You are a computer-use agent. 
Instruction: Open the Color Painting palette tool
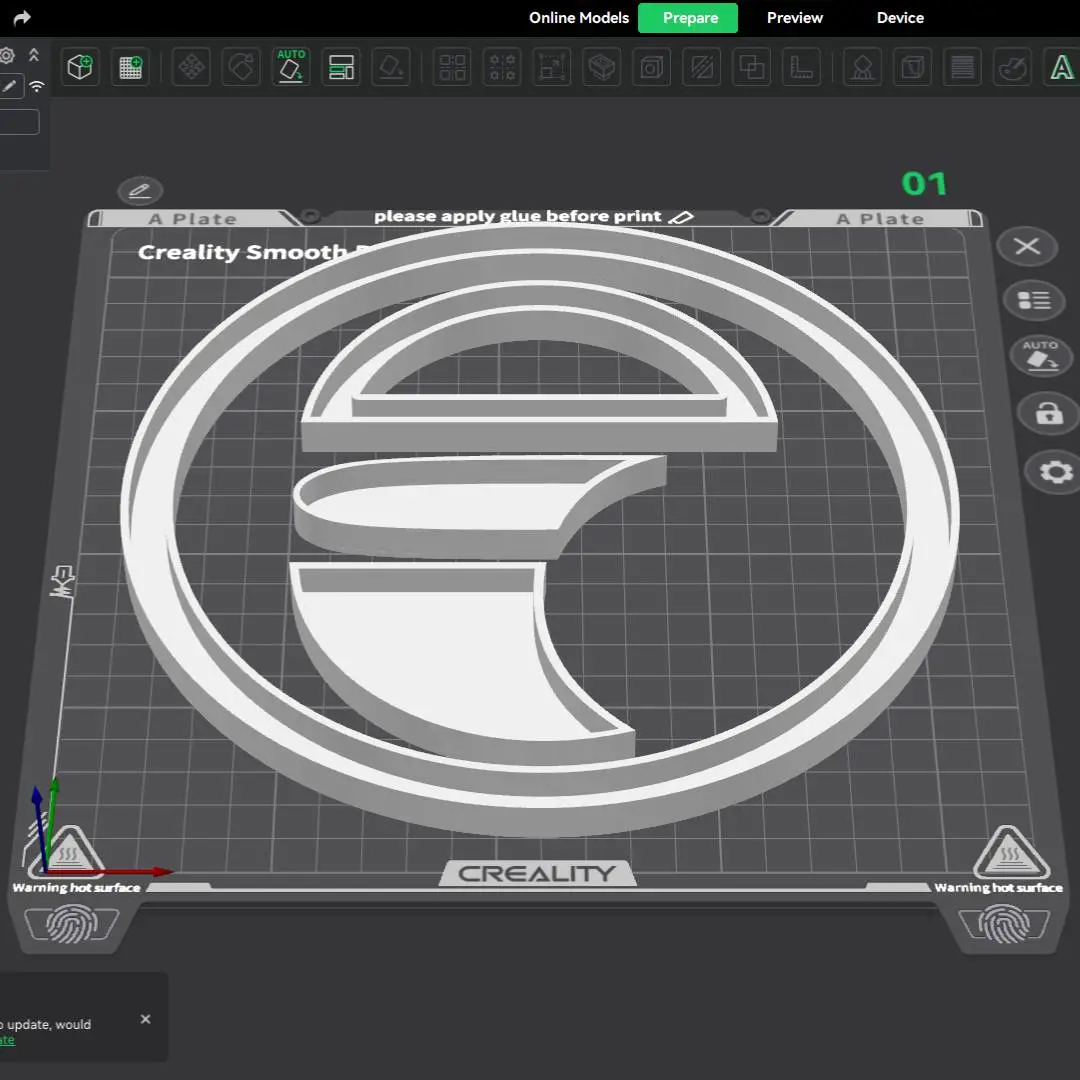tap(1012, 67)
